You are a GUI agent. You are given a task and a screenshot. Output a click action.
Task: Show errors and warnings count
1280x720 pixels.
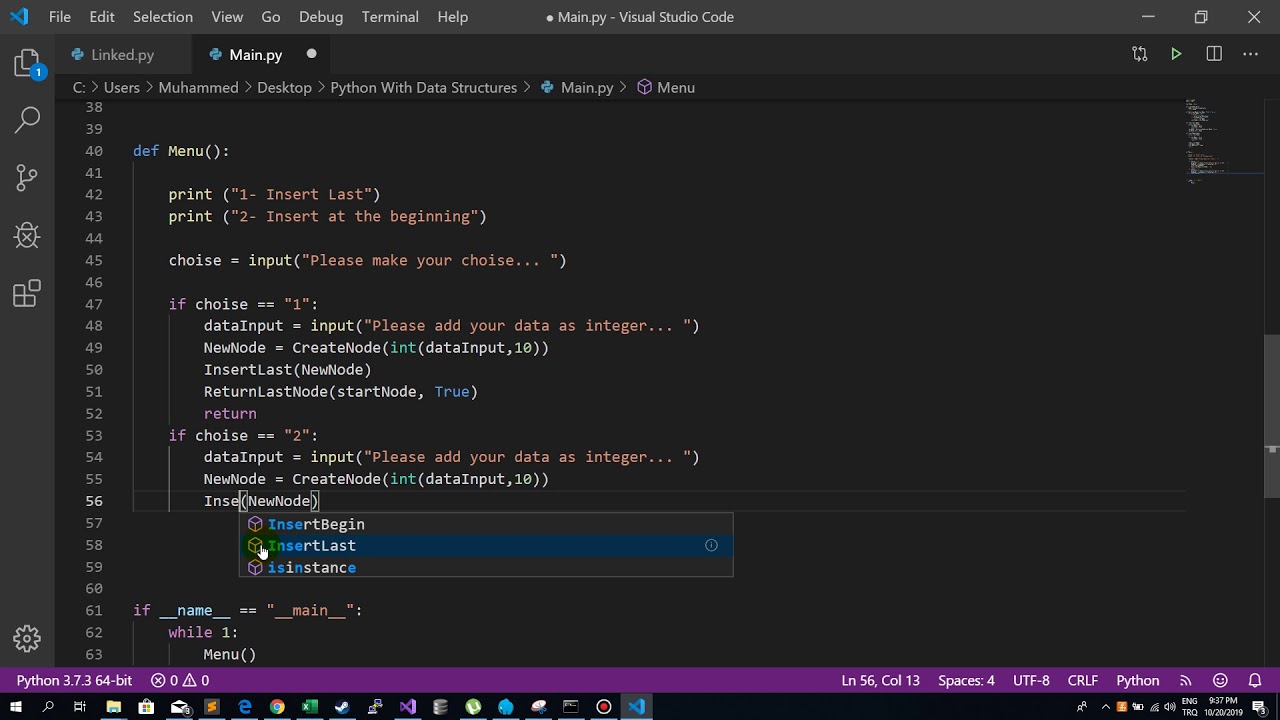(180, 680)
